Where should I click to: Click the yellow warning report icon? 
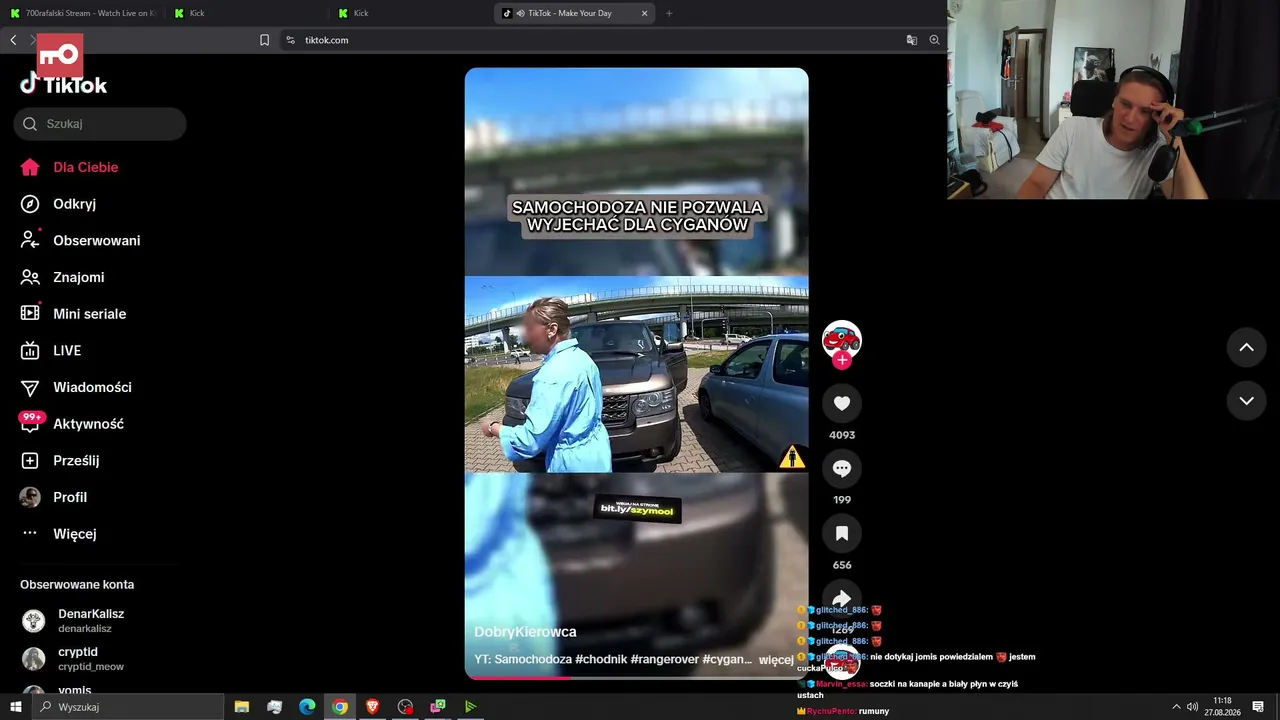pos(792,457)
